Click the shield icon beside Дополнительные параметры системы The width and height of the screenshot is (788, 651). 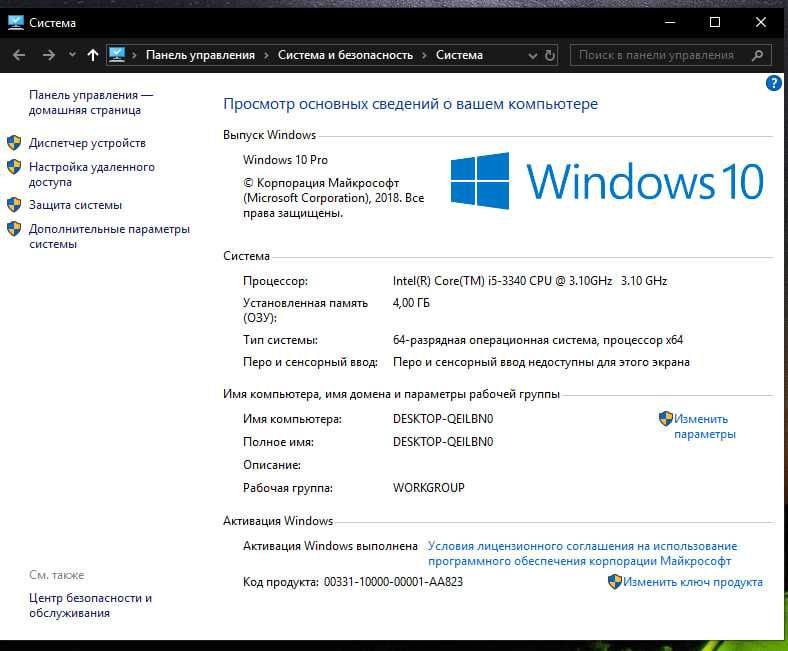pyautogui.click(x=14, y=229)
